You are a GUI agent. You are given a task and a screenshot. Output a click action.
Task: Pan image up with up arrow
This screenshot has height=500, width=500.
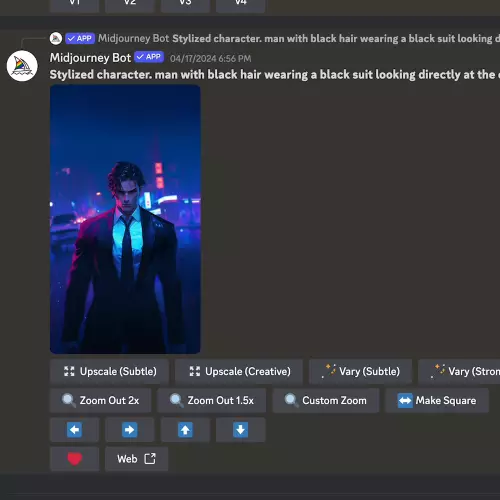tap(185, 430)
